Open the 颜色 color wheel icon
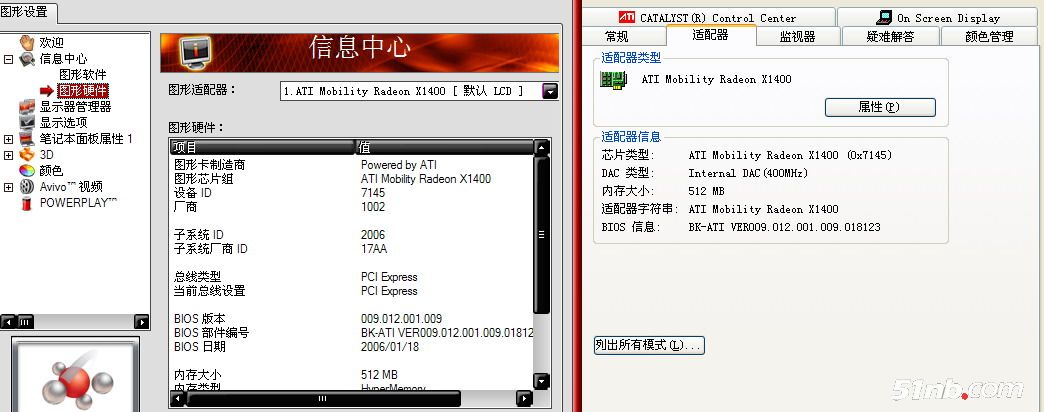 pyautogui.click(x=27, y=171)
